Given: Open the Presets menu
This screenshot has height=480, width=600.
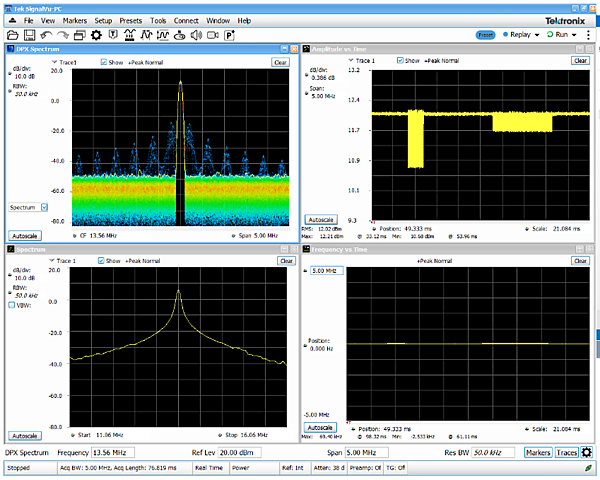Looking at the screenshot, I should click(x=130, y=20).
